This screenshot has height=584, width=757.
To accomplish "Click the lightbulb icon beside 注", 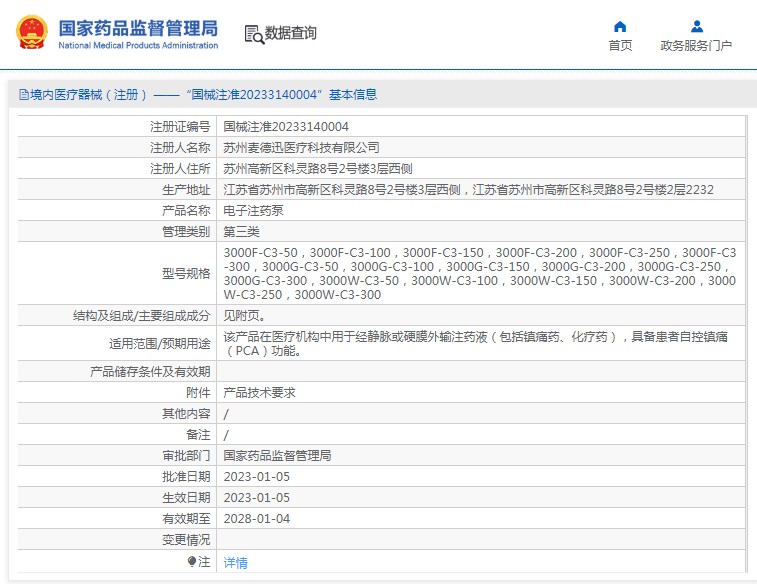I will tap(192, 562).
